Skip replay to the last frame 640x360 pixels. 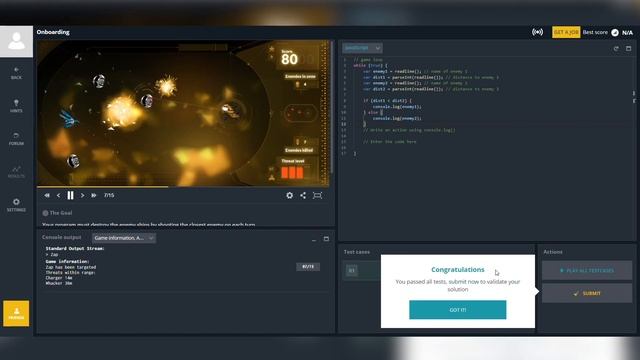tap(94, 196)
